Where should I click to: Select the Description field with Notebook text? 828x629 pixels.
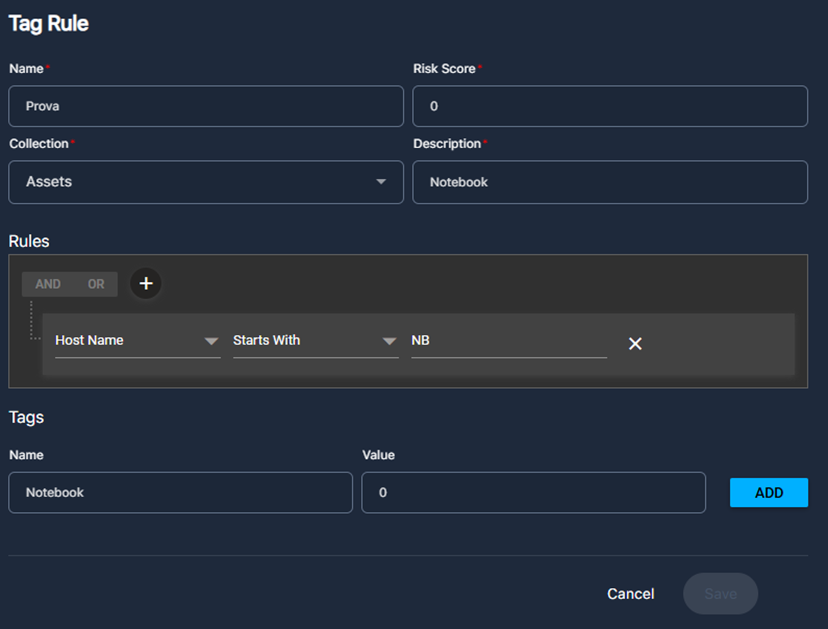609,182
